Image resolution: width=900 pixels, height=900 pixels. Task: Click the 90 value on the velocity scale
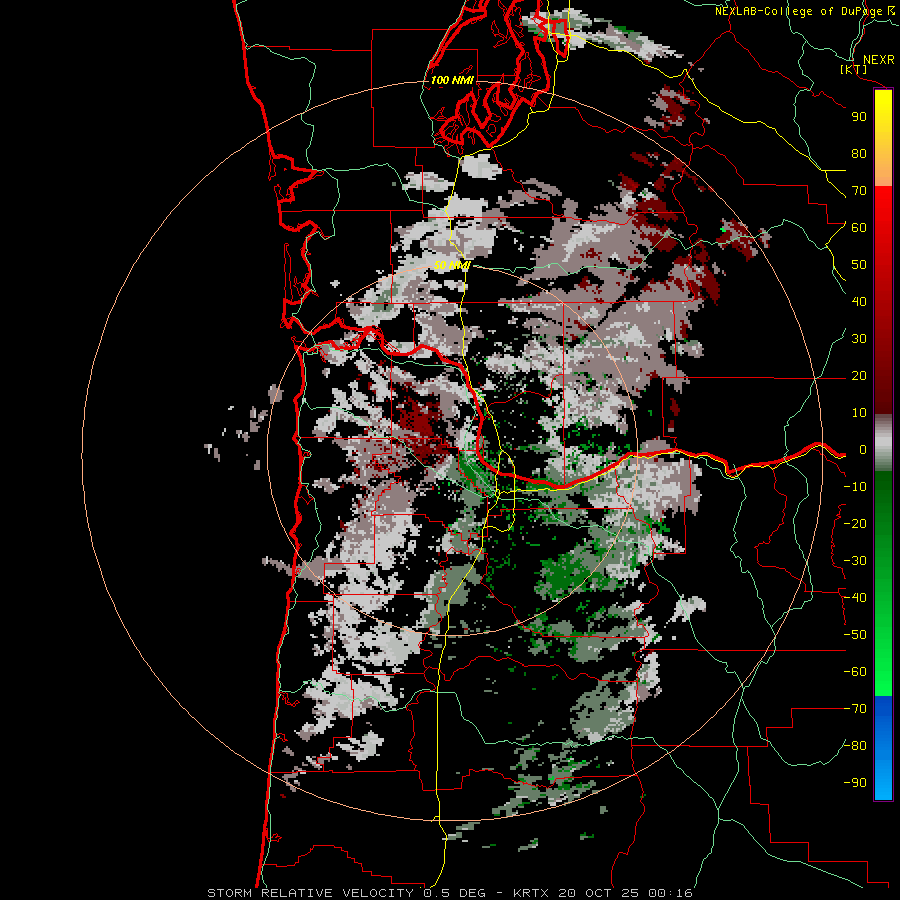[859, 117]
